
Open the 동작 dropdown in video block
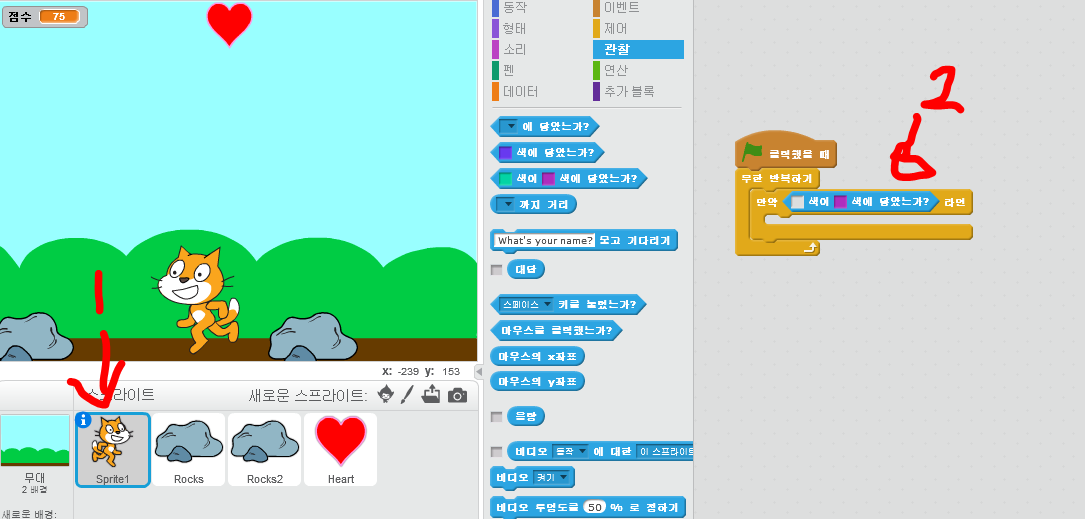pyautogui.click(x=571, y=452)
